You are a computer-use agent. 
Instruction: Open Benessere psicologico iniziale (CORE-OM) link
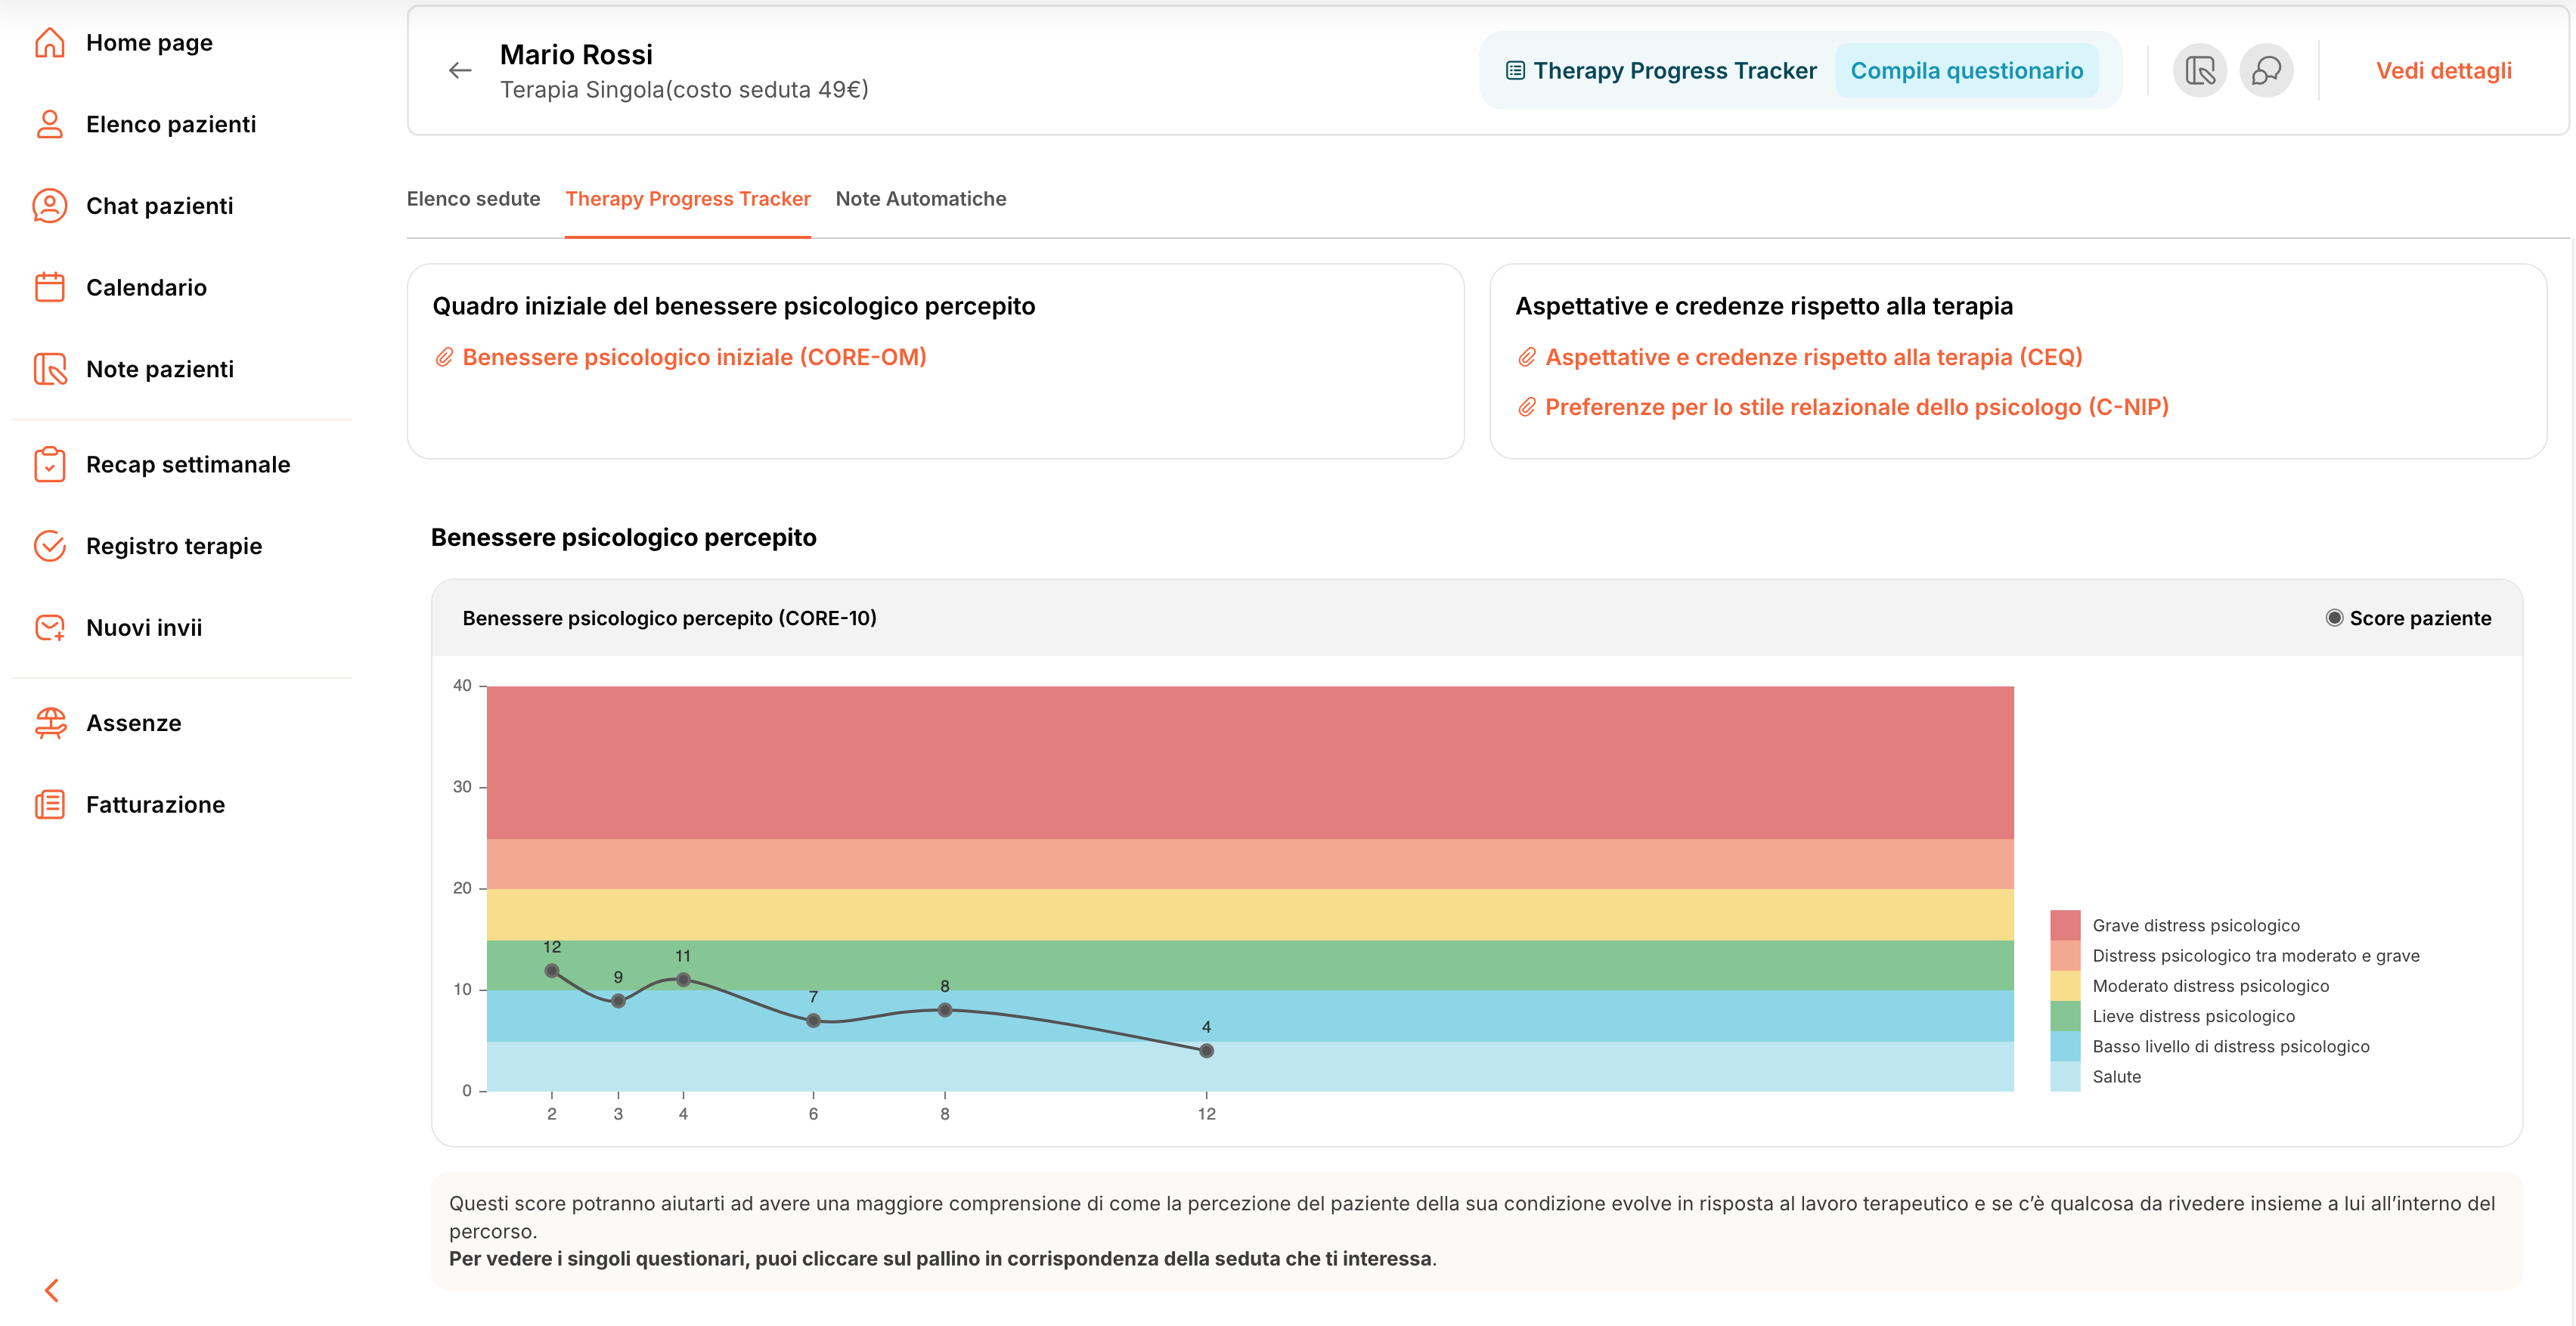pyautogui.click(x=694, y=357)
